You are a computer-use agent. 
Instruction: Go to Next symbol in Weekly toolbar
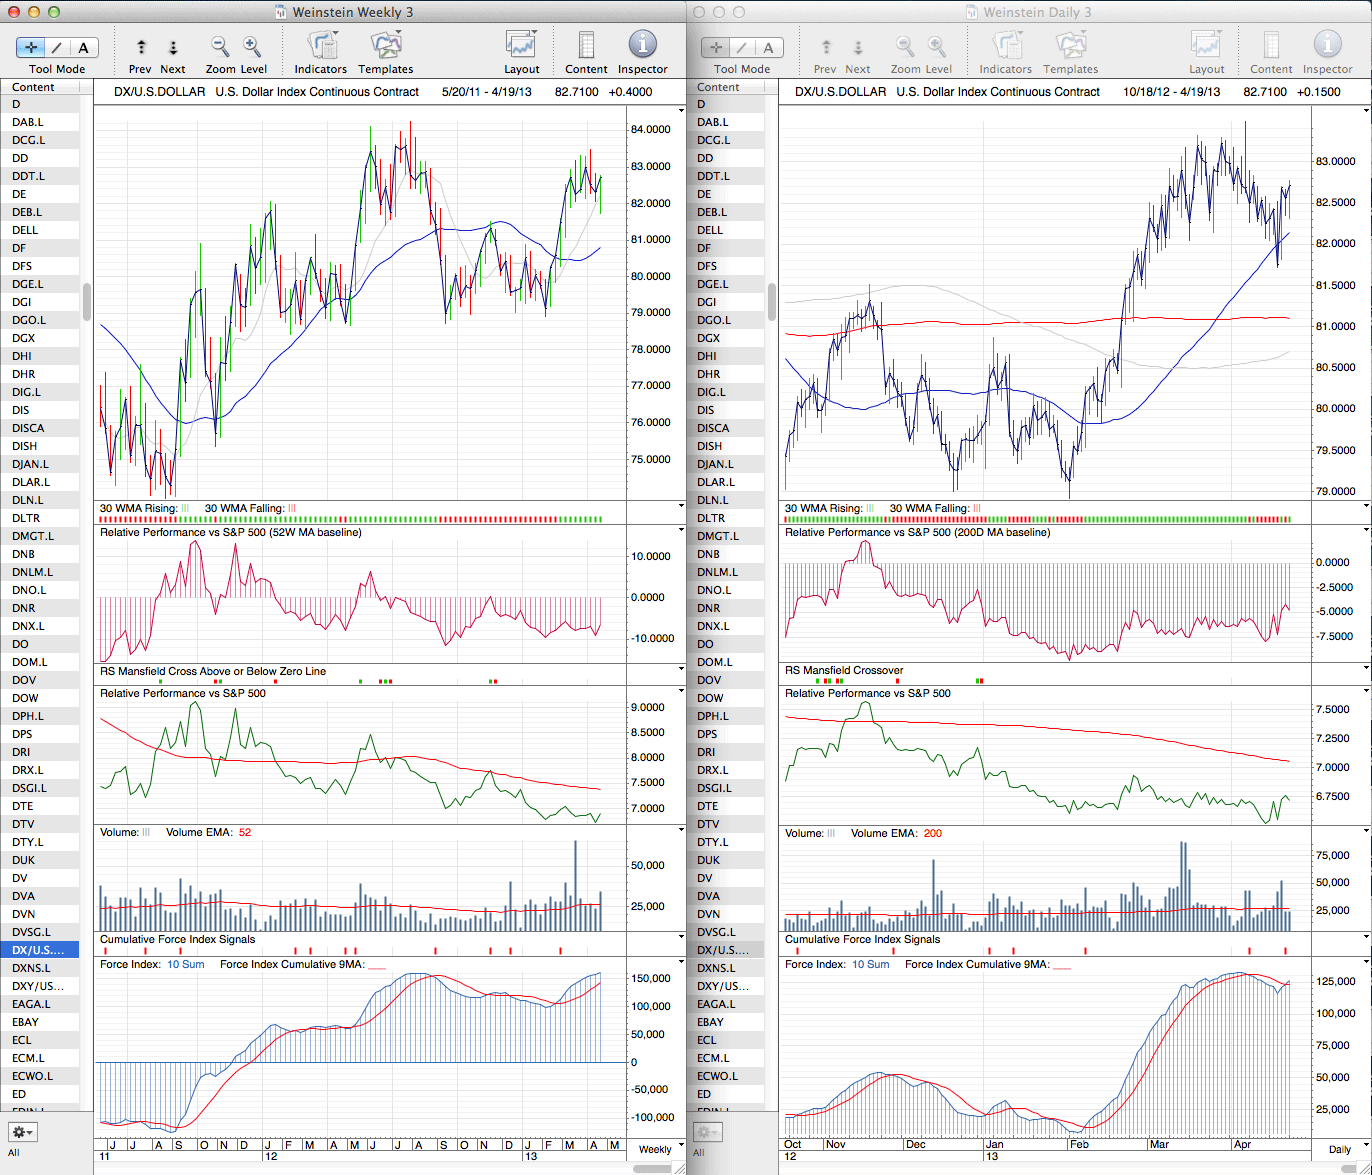click(x=172, y=47)
